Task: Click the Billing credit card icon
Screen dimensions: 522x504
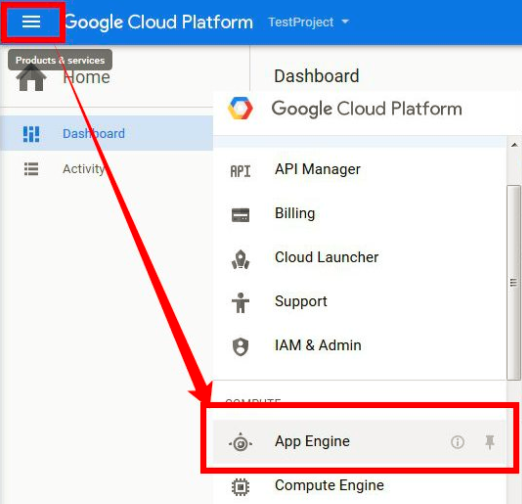Action: (240, 215)
